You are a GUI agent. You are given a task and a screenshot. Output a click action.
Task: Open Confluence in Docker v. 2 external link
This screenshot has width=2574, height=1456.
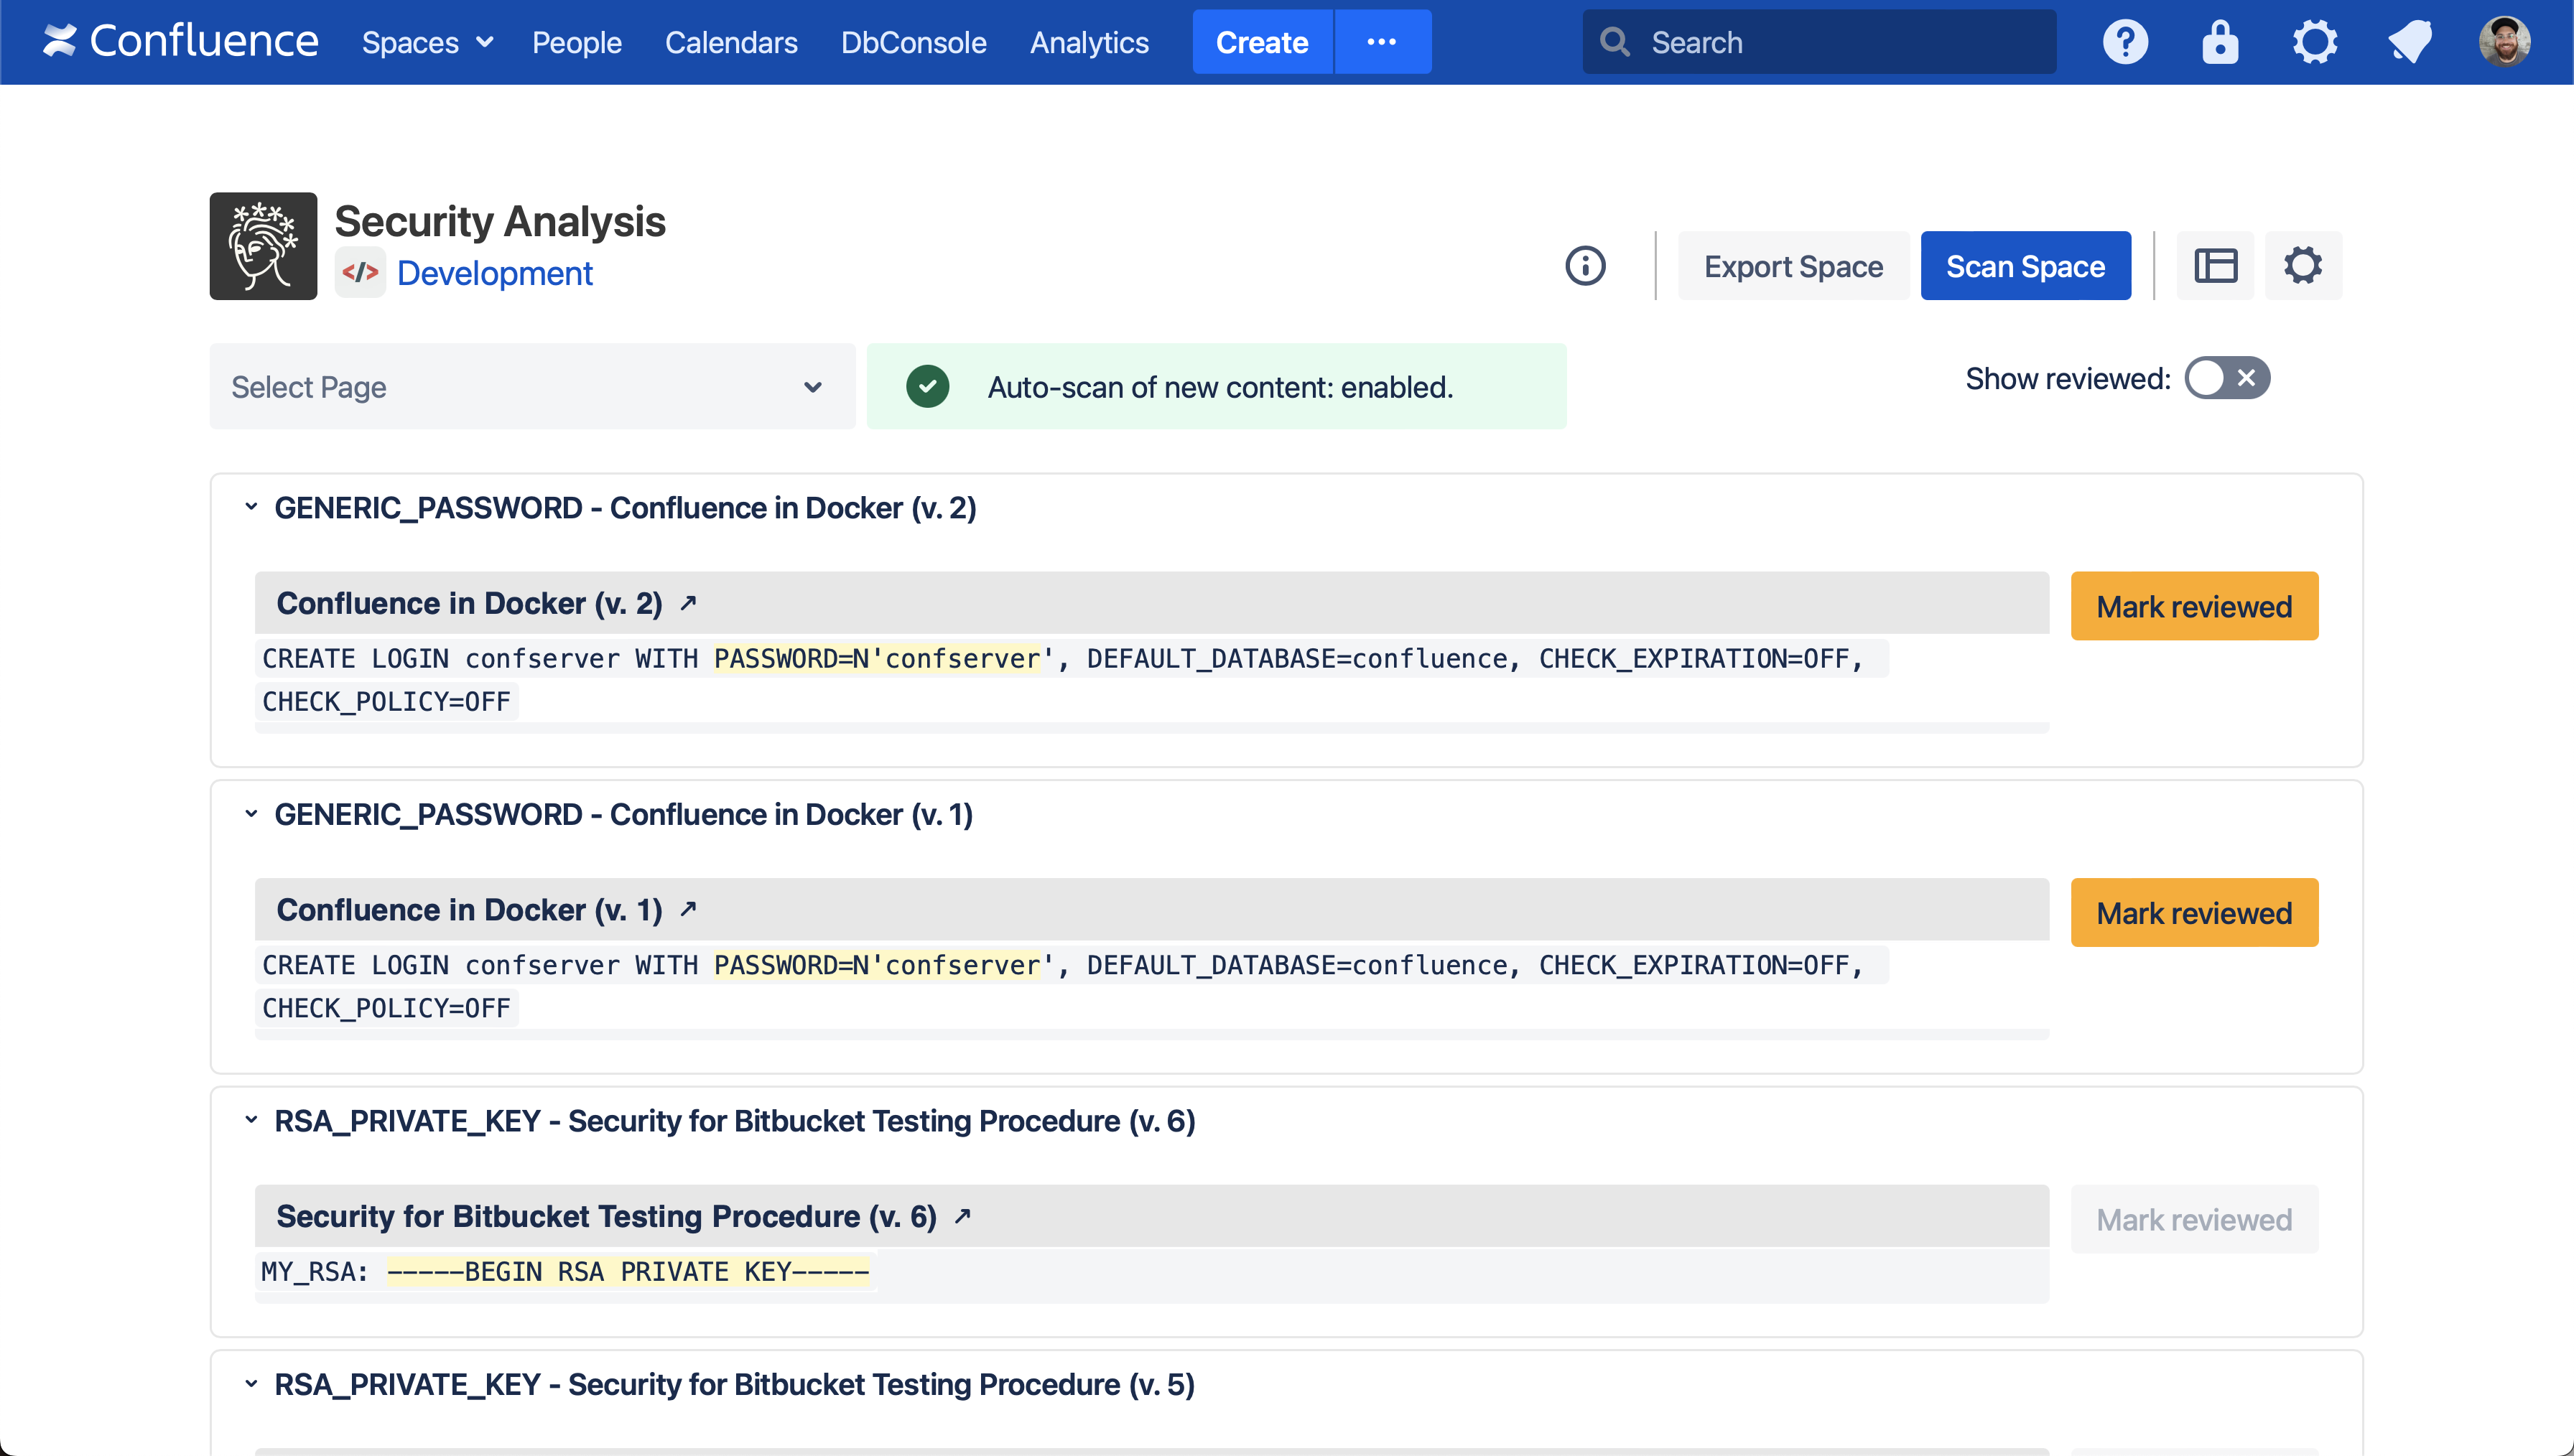[x=688, y=603]
